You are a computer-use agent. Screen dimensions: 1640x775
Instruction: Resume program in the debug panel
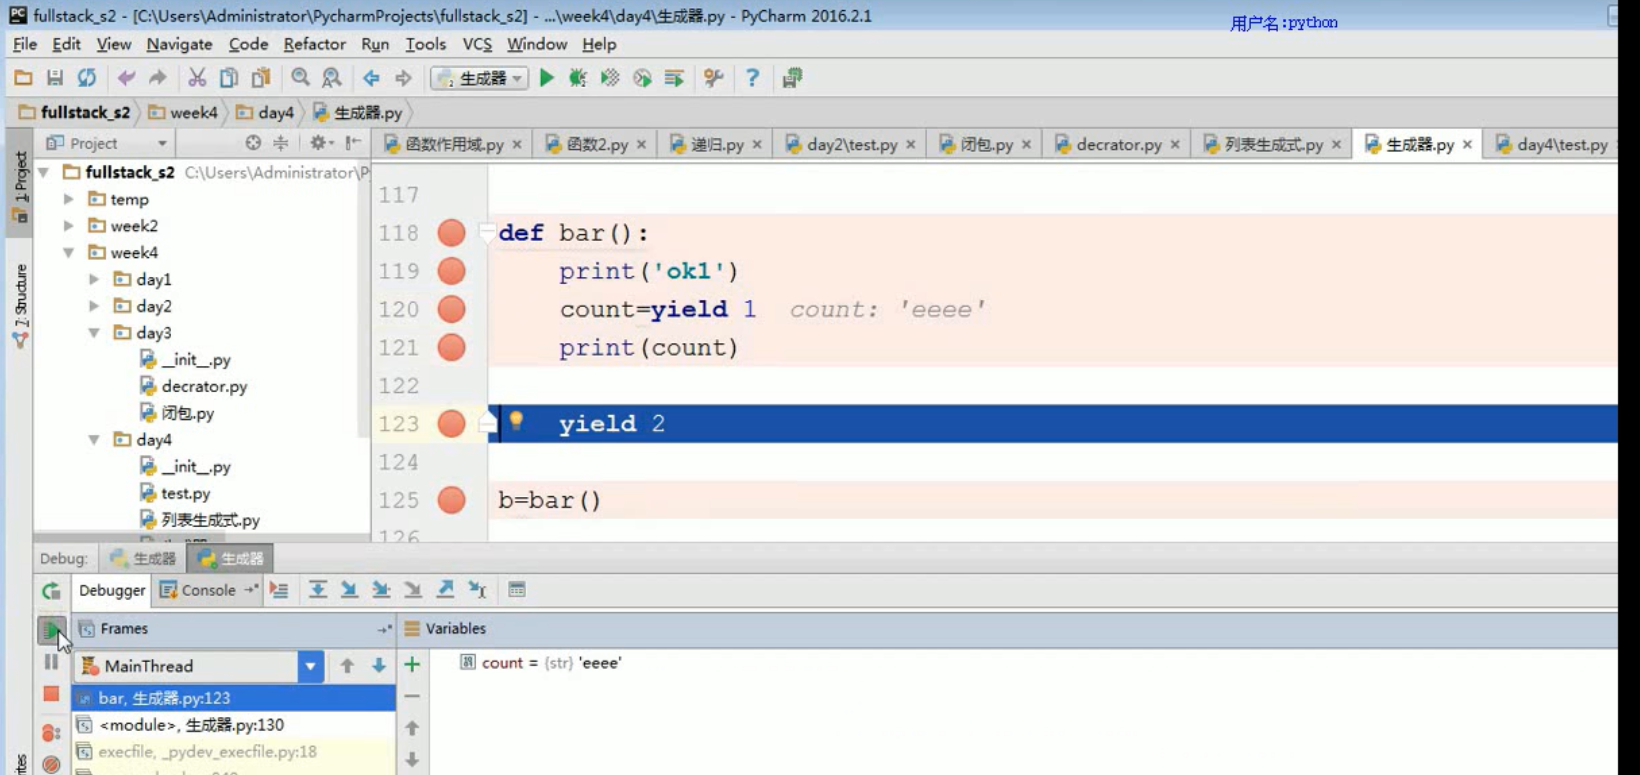[x=51, y=630]
